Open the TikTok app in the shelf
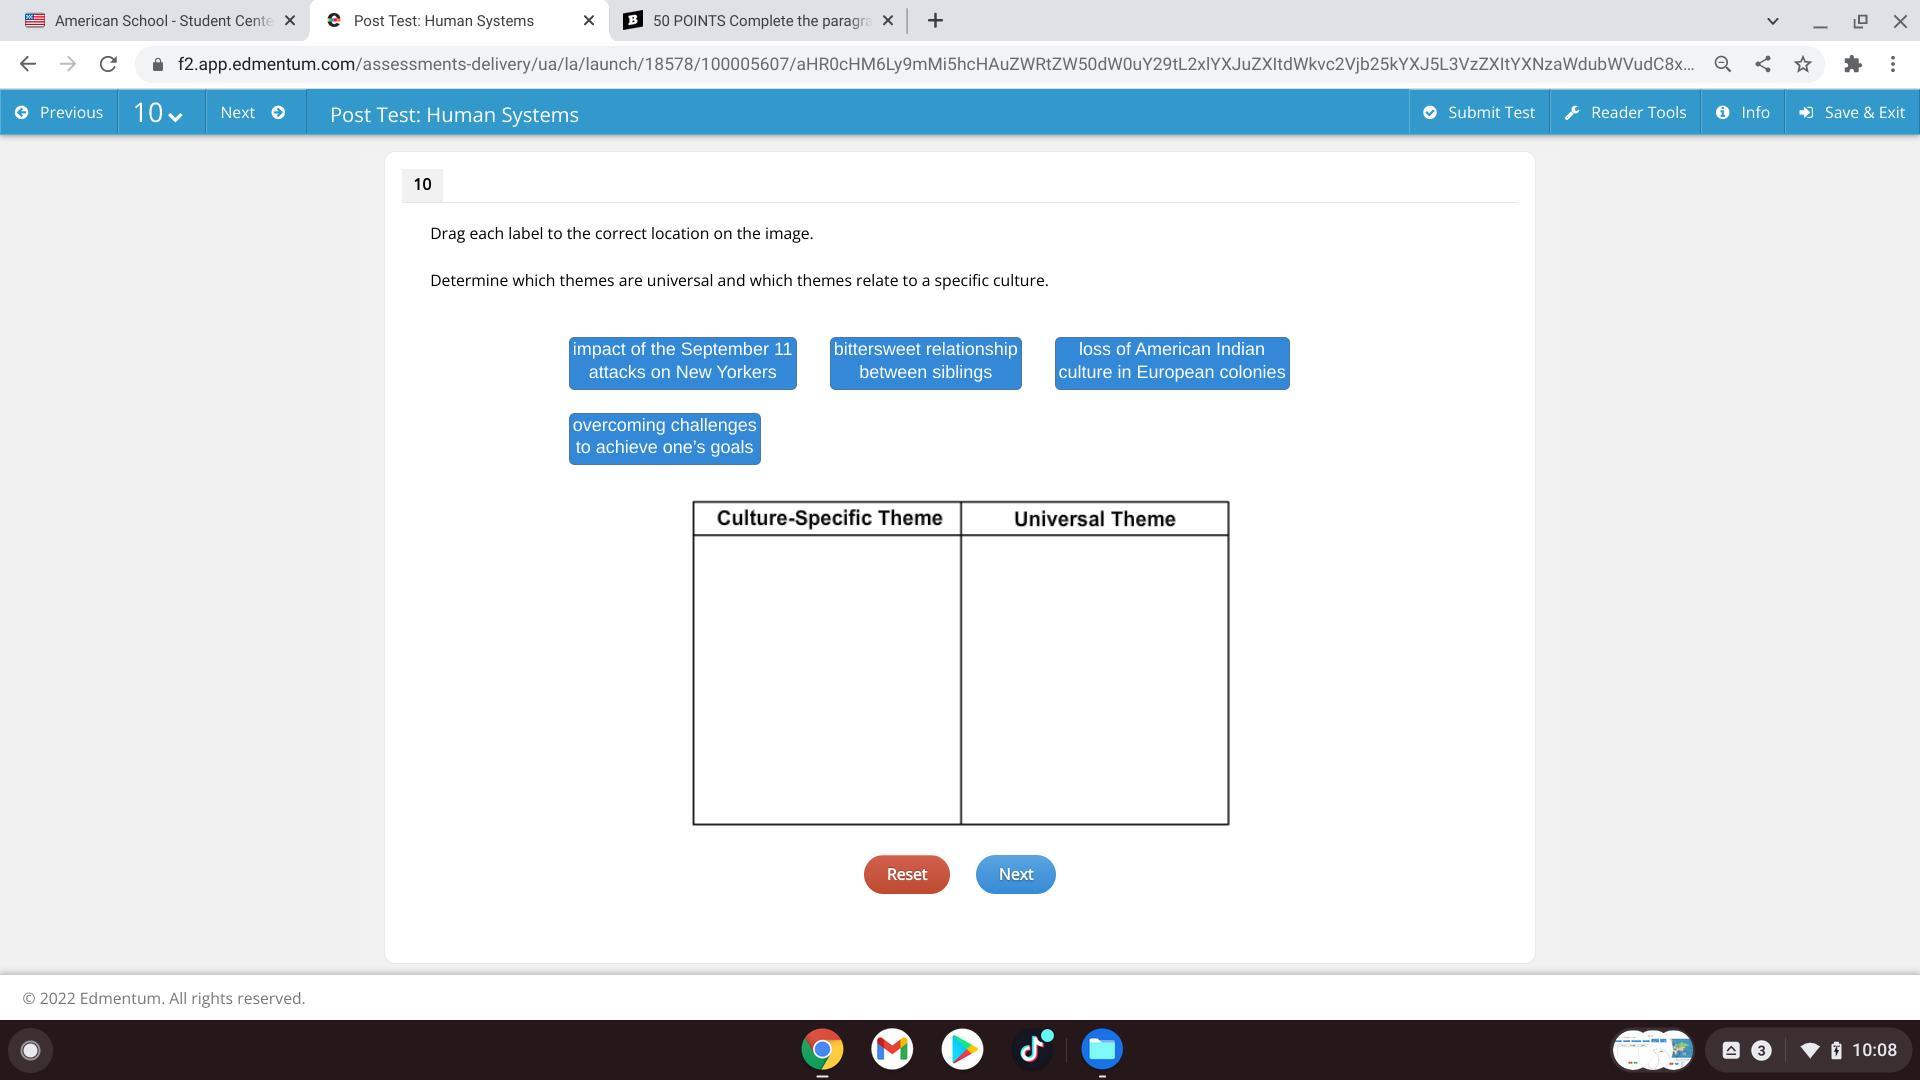The width and height of the screenshot is (1920, 1080). 1032,1049
